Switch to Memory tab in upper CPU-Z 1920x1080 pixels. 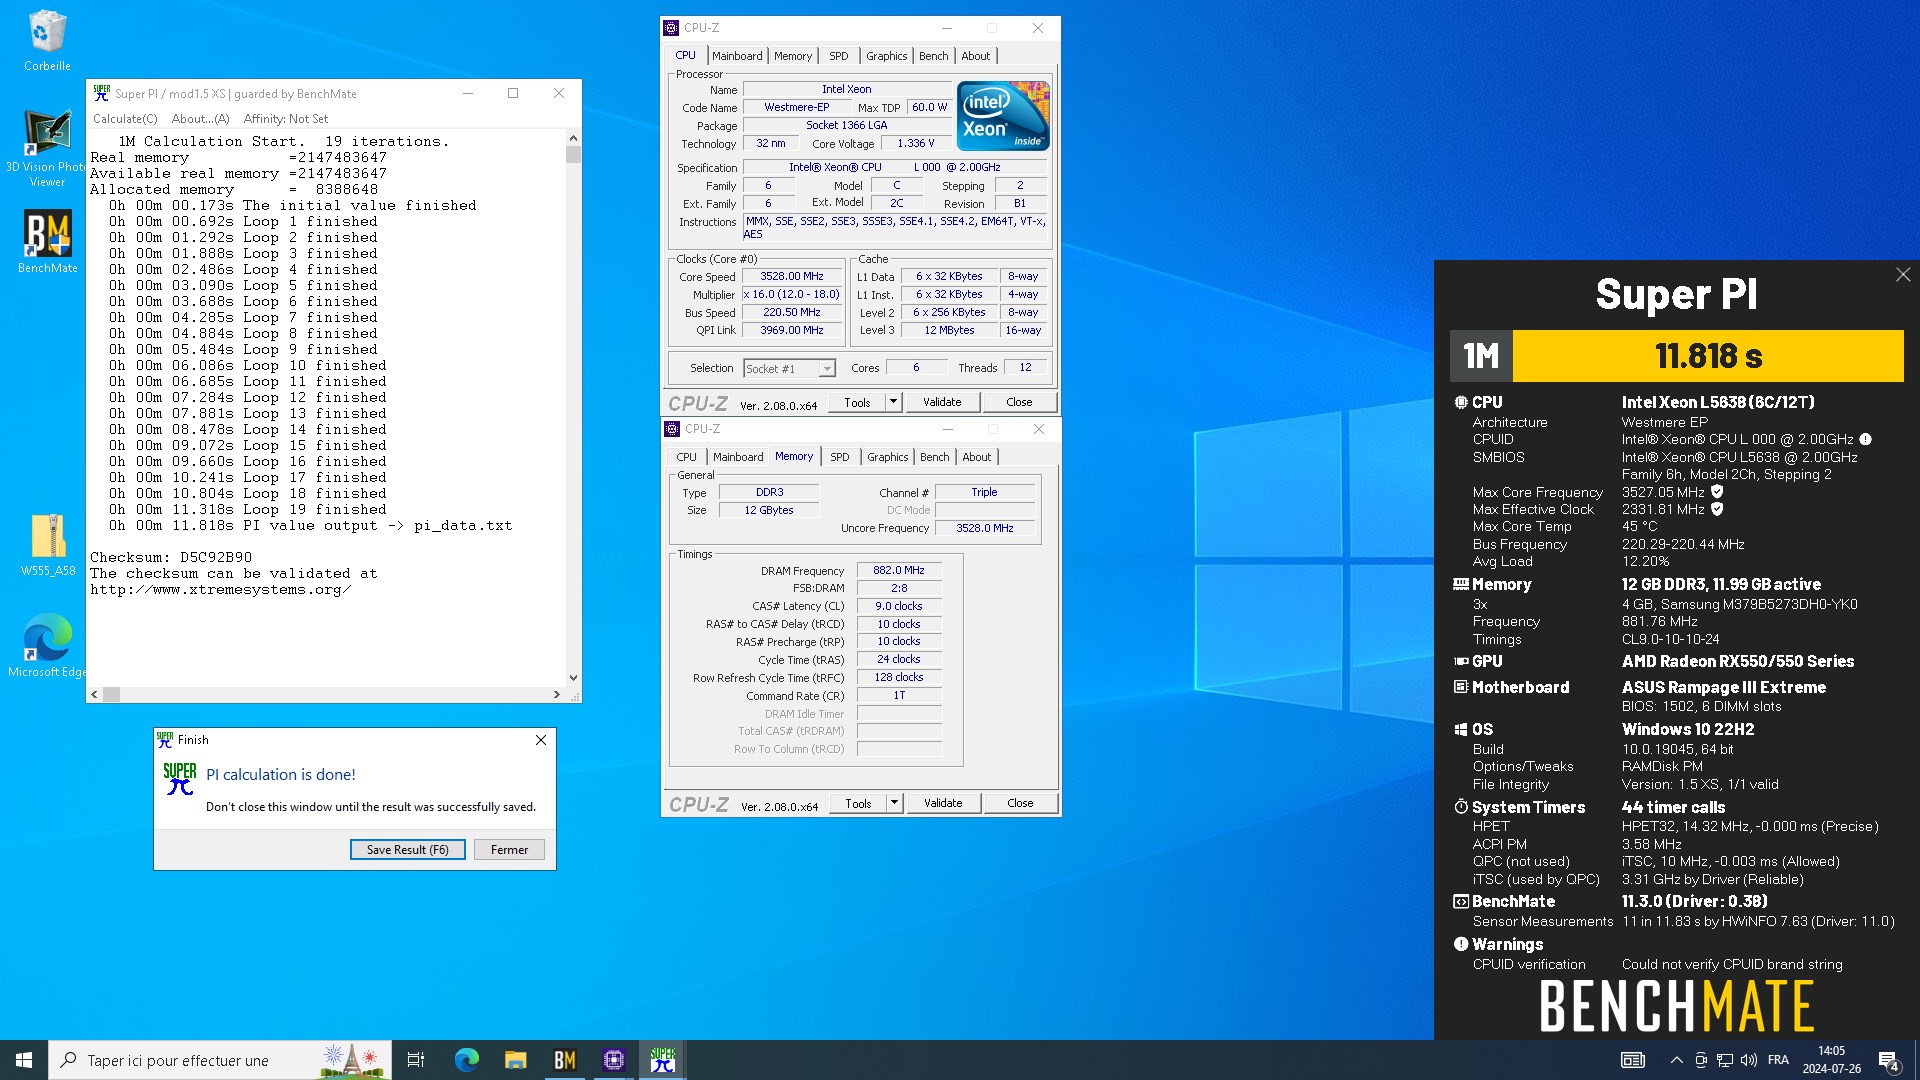click(x=793, y=56)
